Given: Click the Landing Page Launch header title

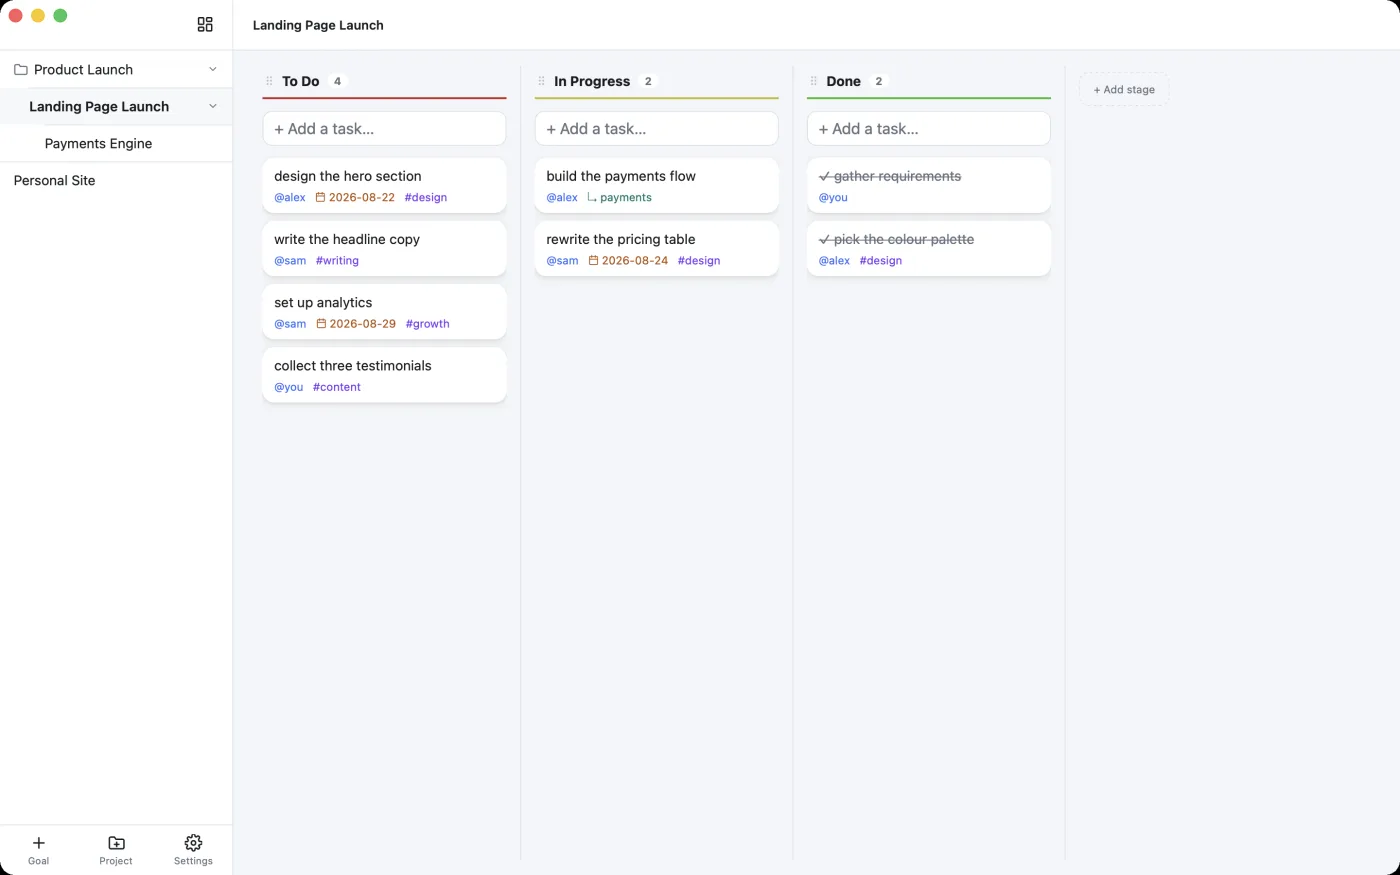Looking at the screenshot, I should click(318, 25).
